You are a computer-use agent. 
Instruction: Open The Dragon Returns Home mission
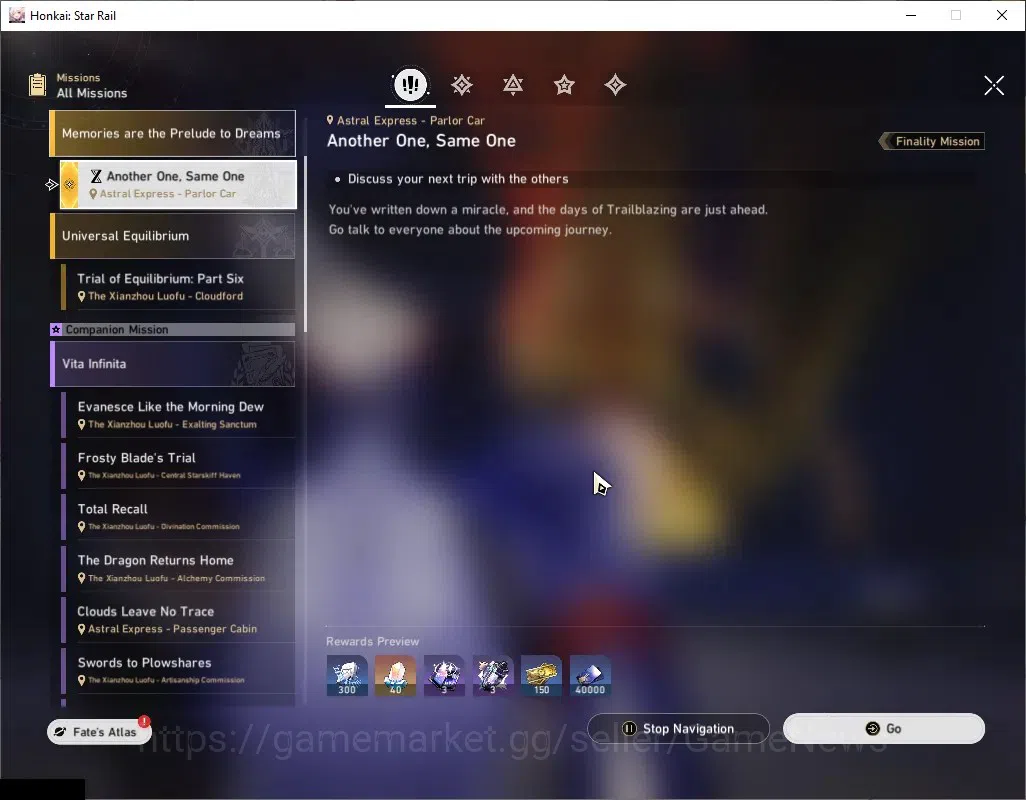[178, 568]
